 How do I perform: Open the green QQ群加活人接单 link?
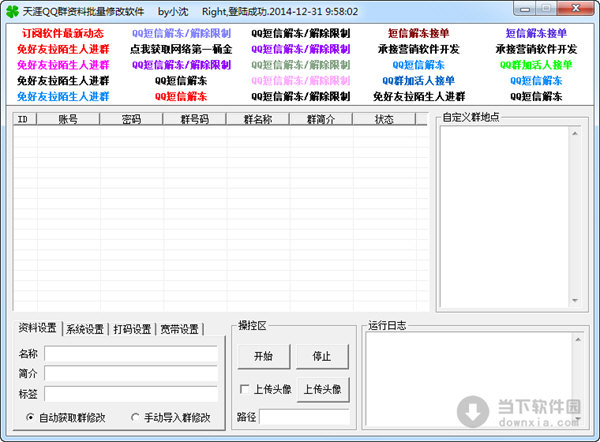pos(536,65)
